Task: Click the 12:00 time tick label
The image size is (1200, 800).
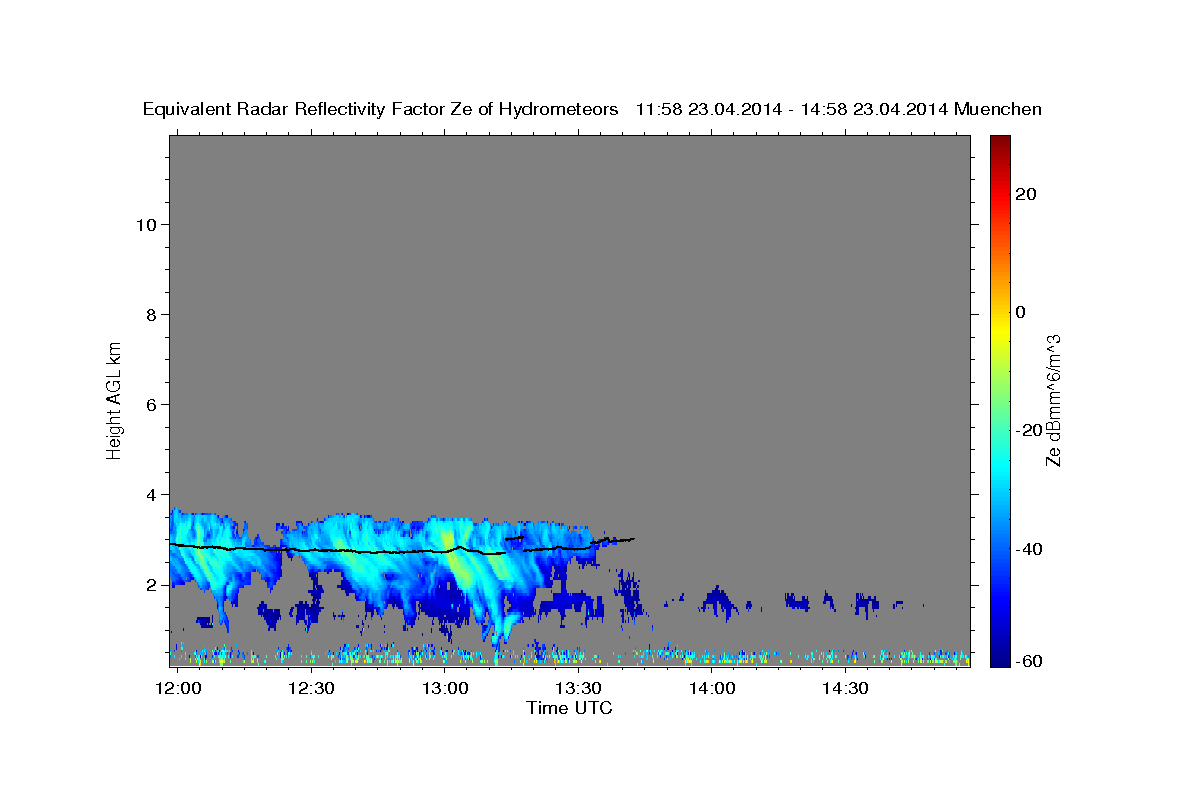Action: [x=179, y=688]
